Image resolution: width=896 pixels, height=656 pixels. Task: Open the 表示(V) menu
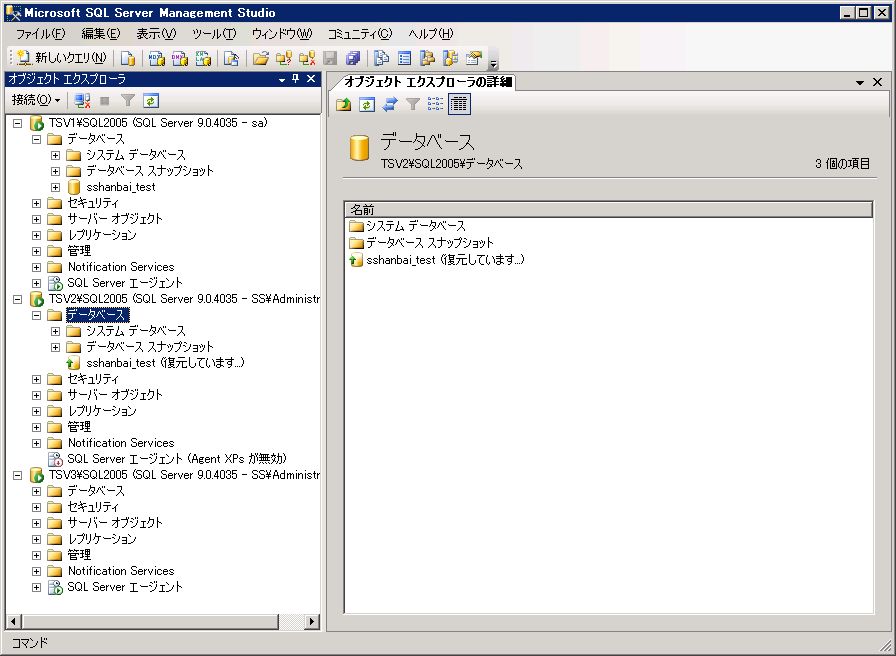(156, 34)
